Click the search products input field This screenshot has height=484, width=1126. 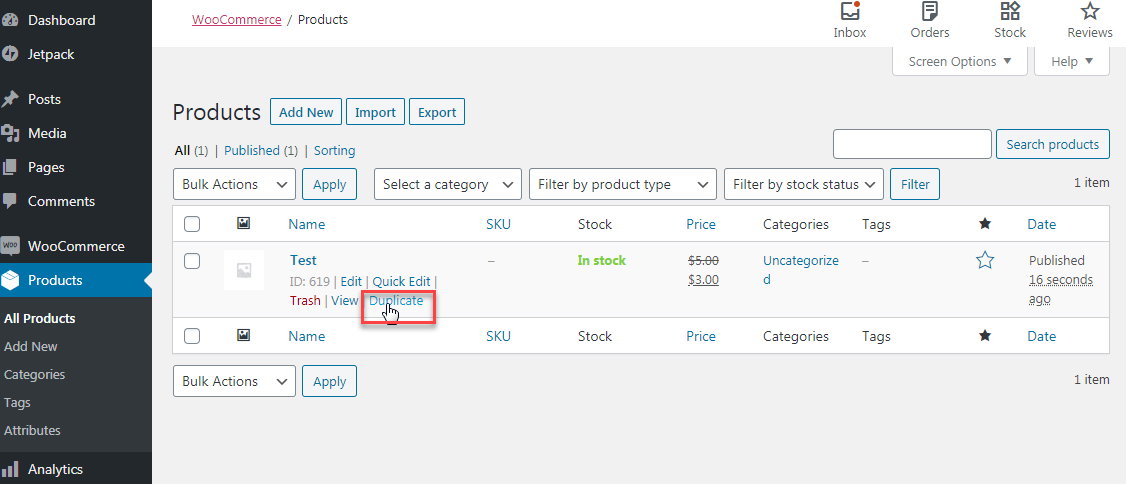pos(912,144)
